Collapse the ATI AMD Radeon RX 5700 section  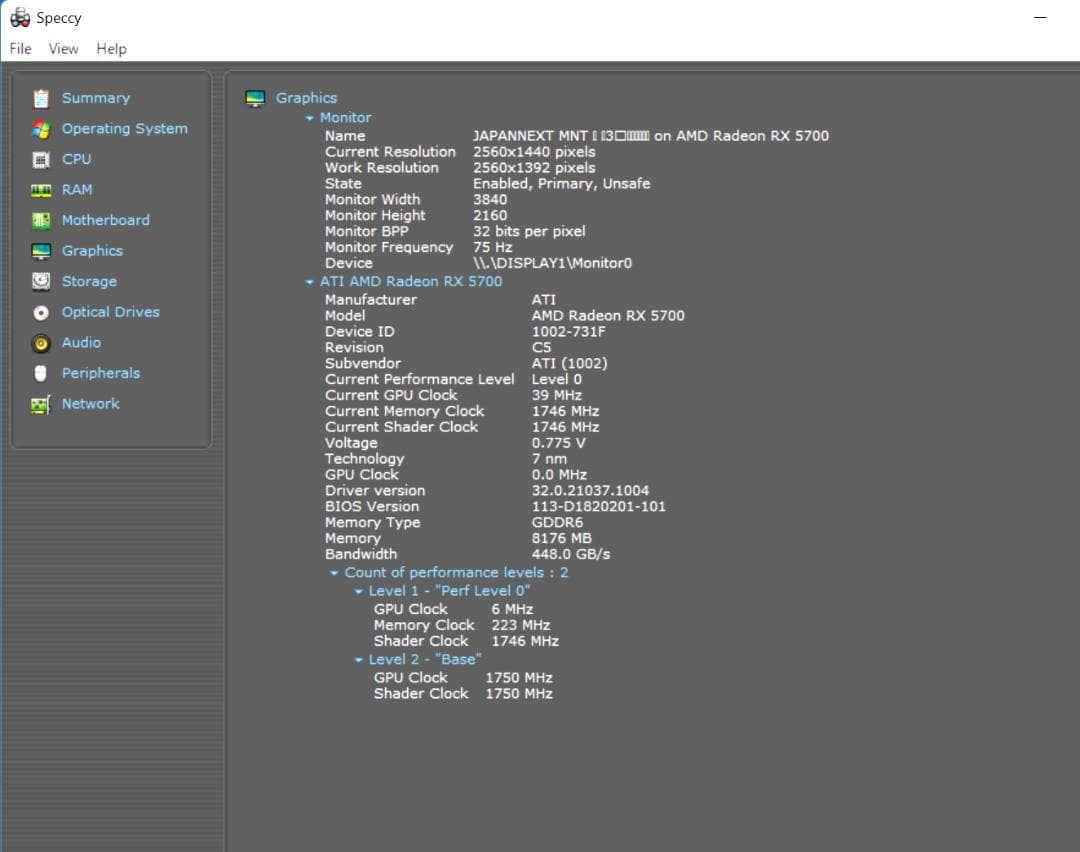pyautogui.click(x=310, y=281)
